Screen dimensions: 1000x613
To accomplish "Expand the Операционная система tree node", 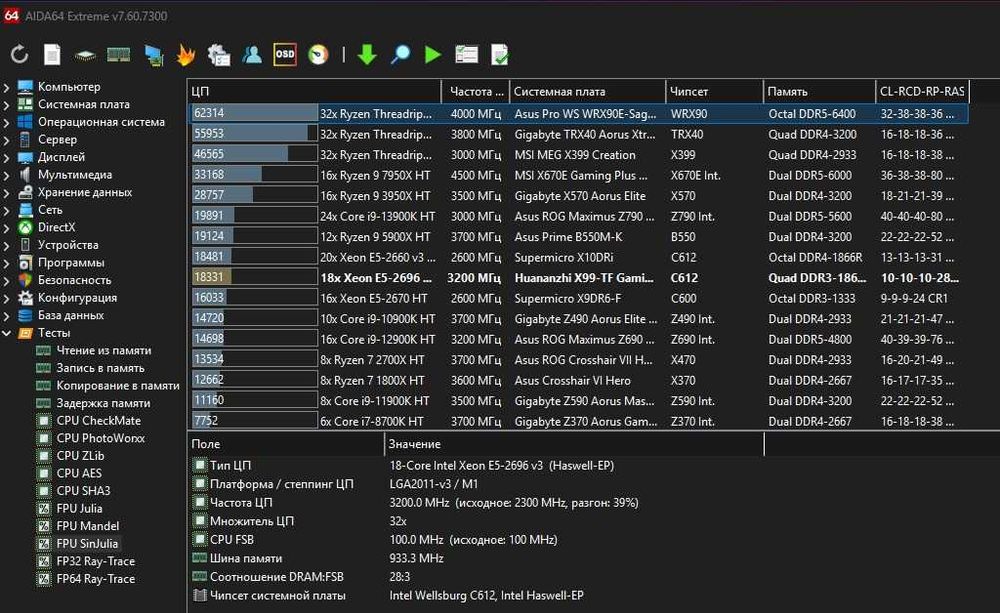I will click(x=6, y=122).
